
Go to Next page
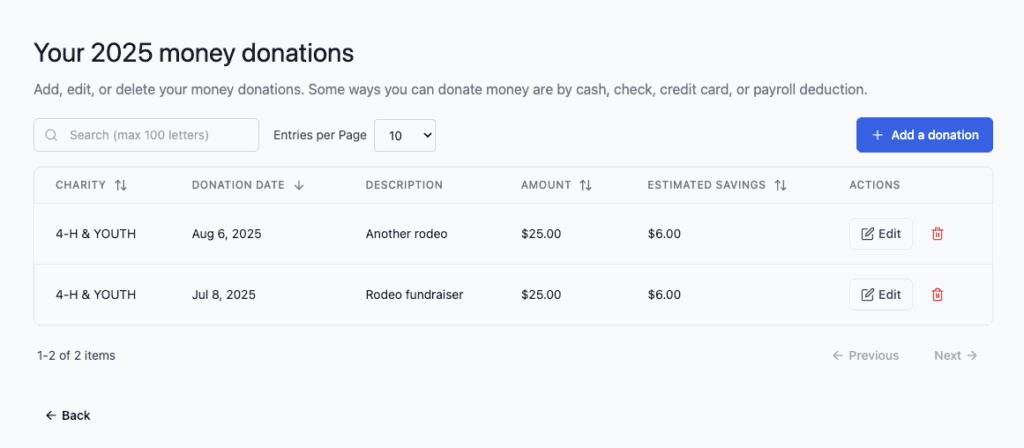[x=956, y=355]
